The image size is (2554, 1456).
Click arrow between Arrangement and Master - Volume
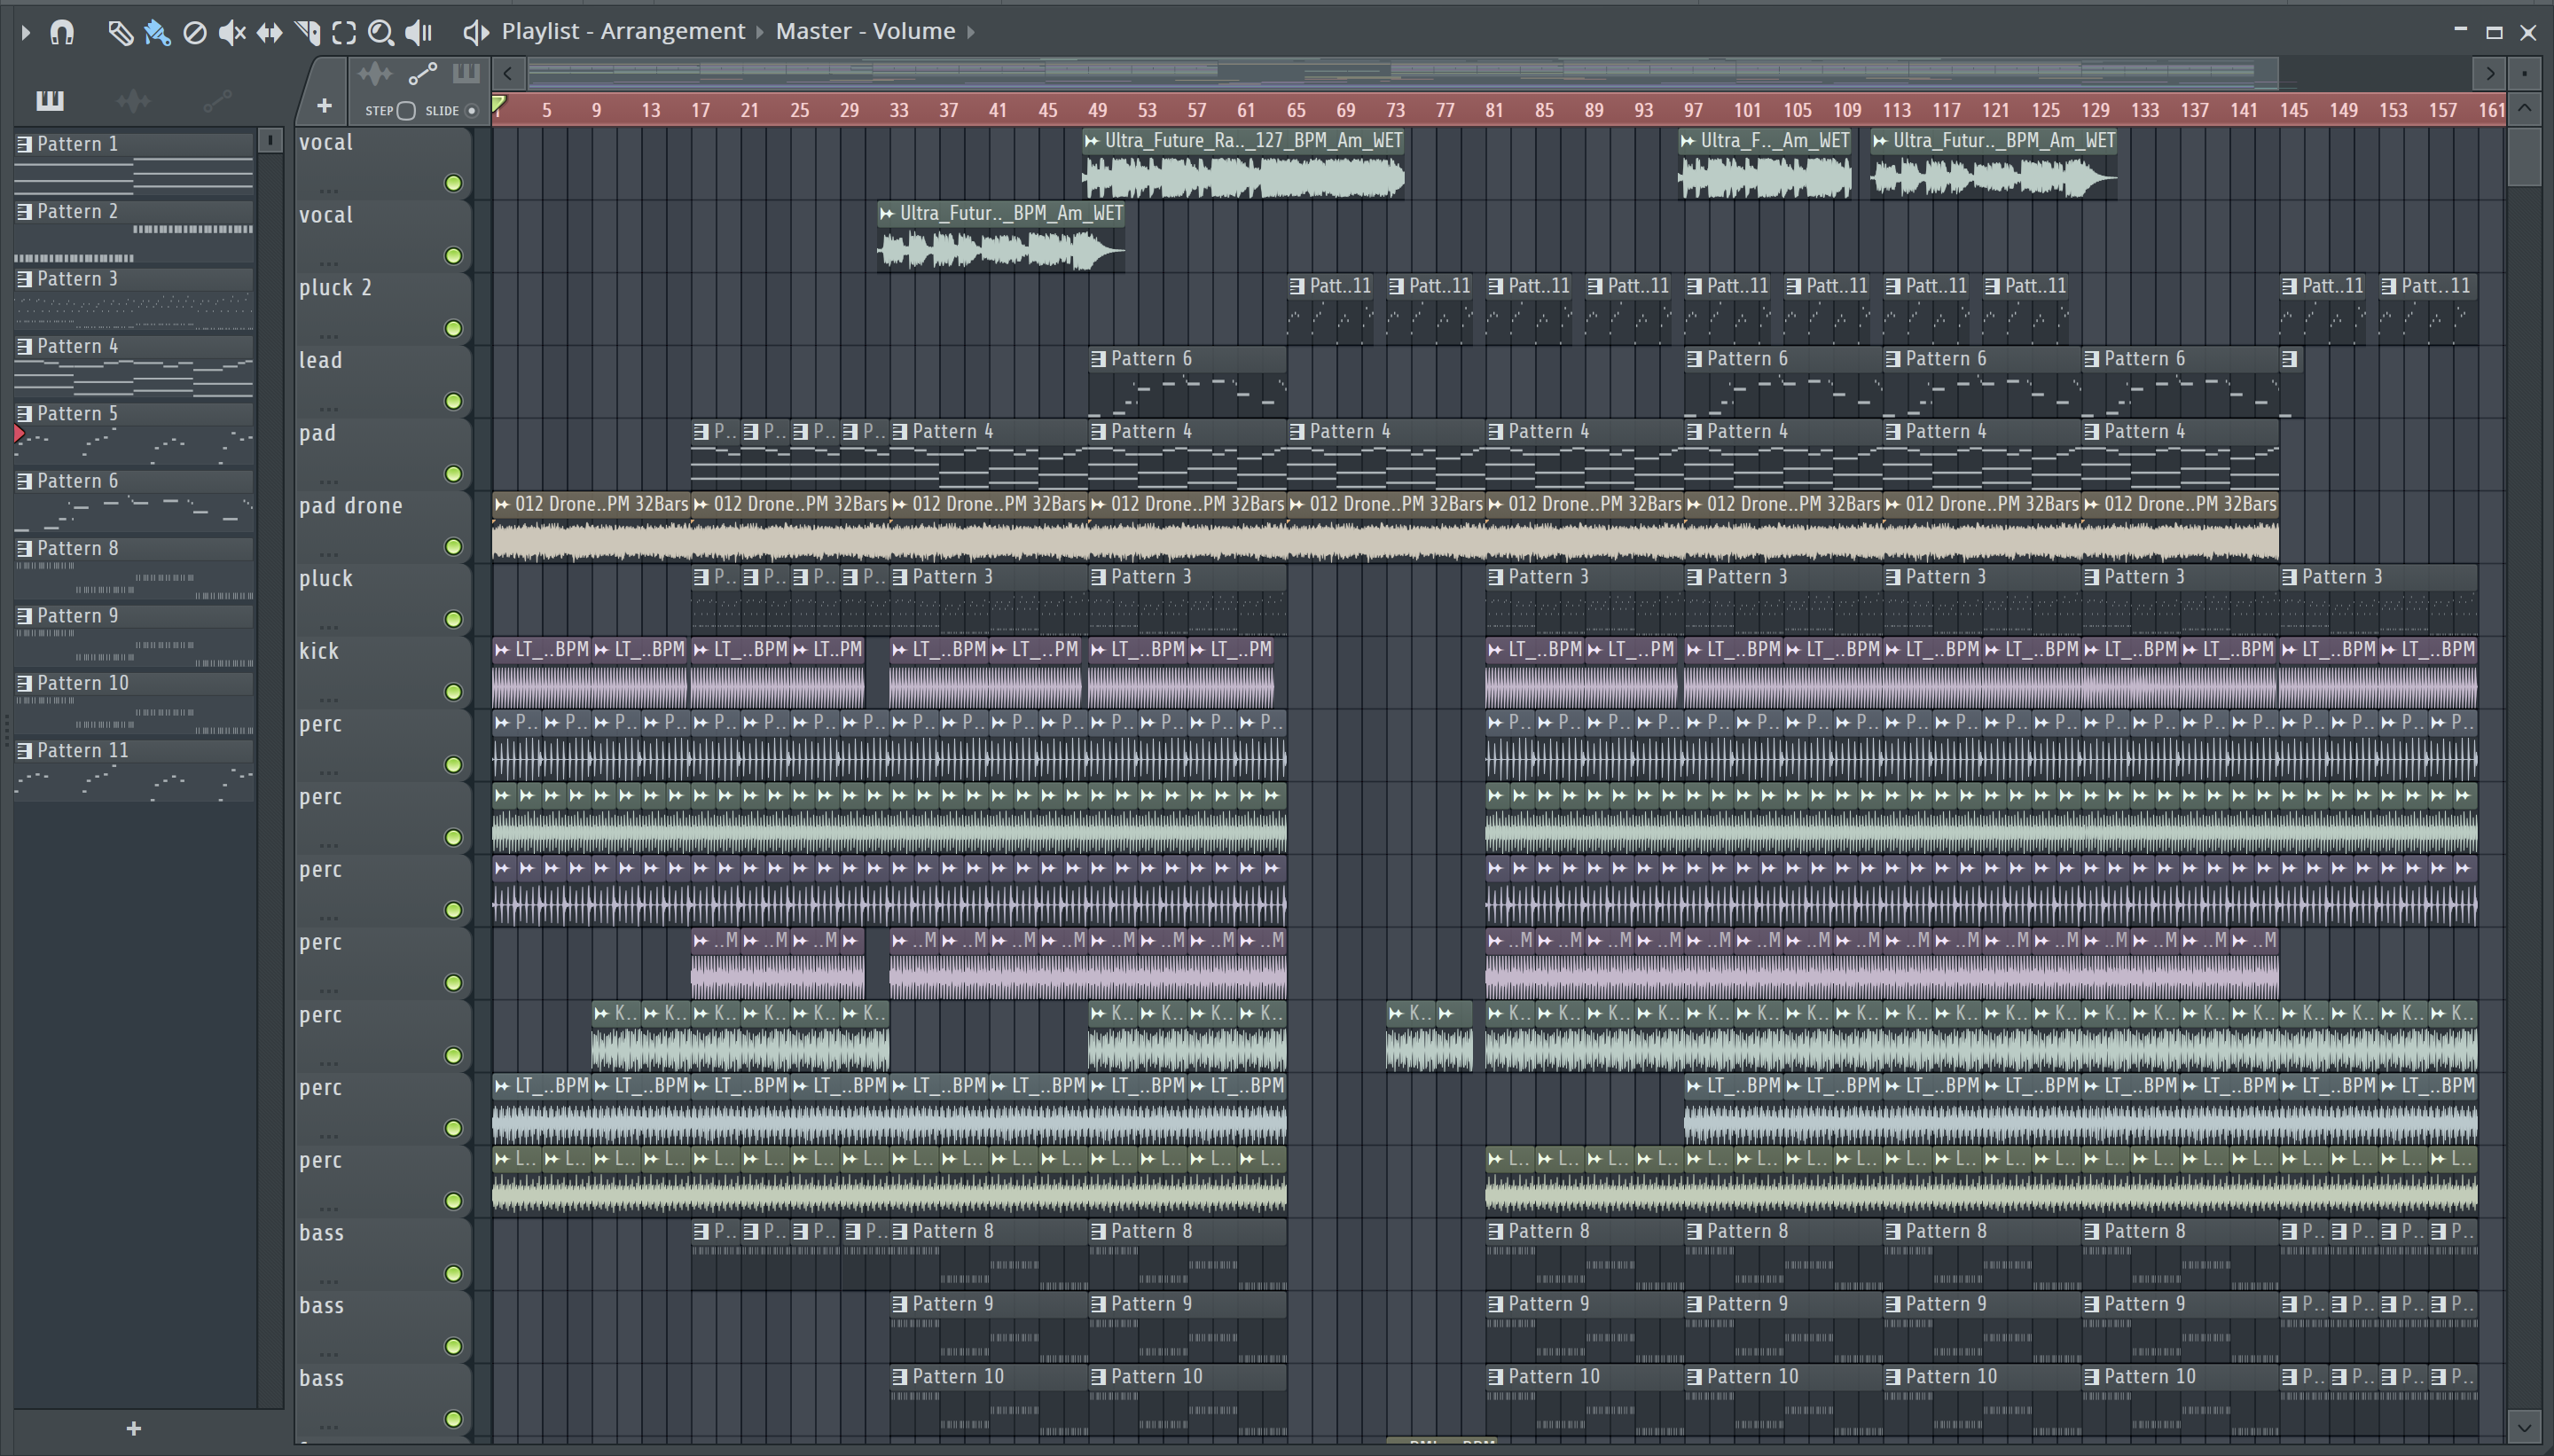(760, 33)
